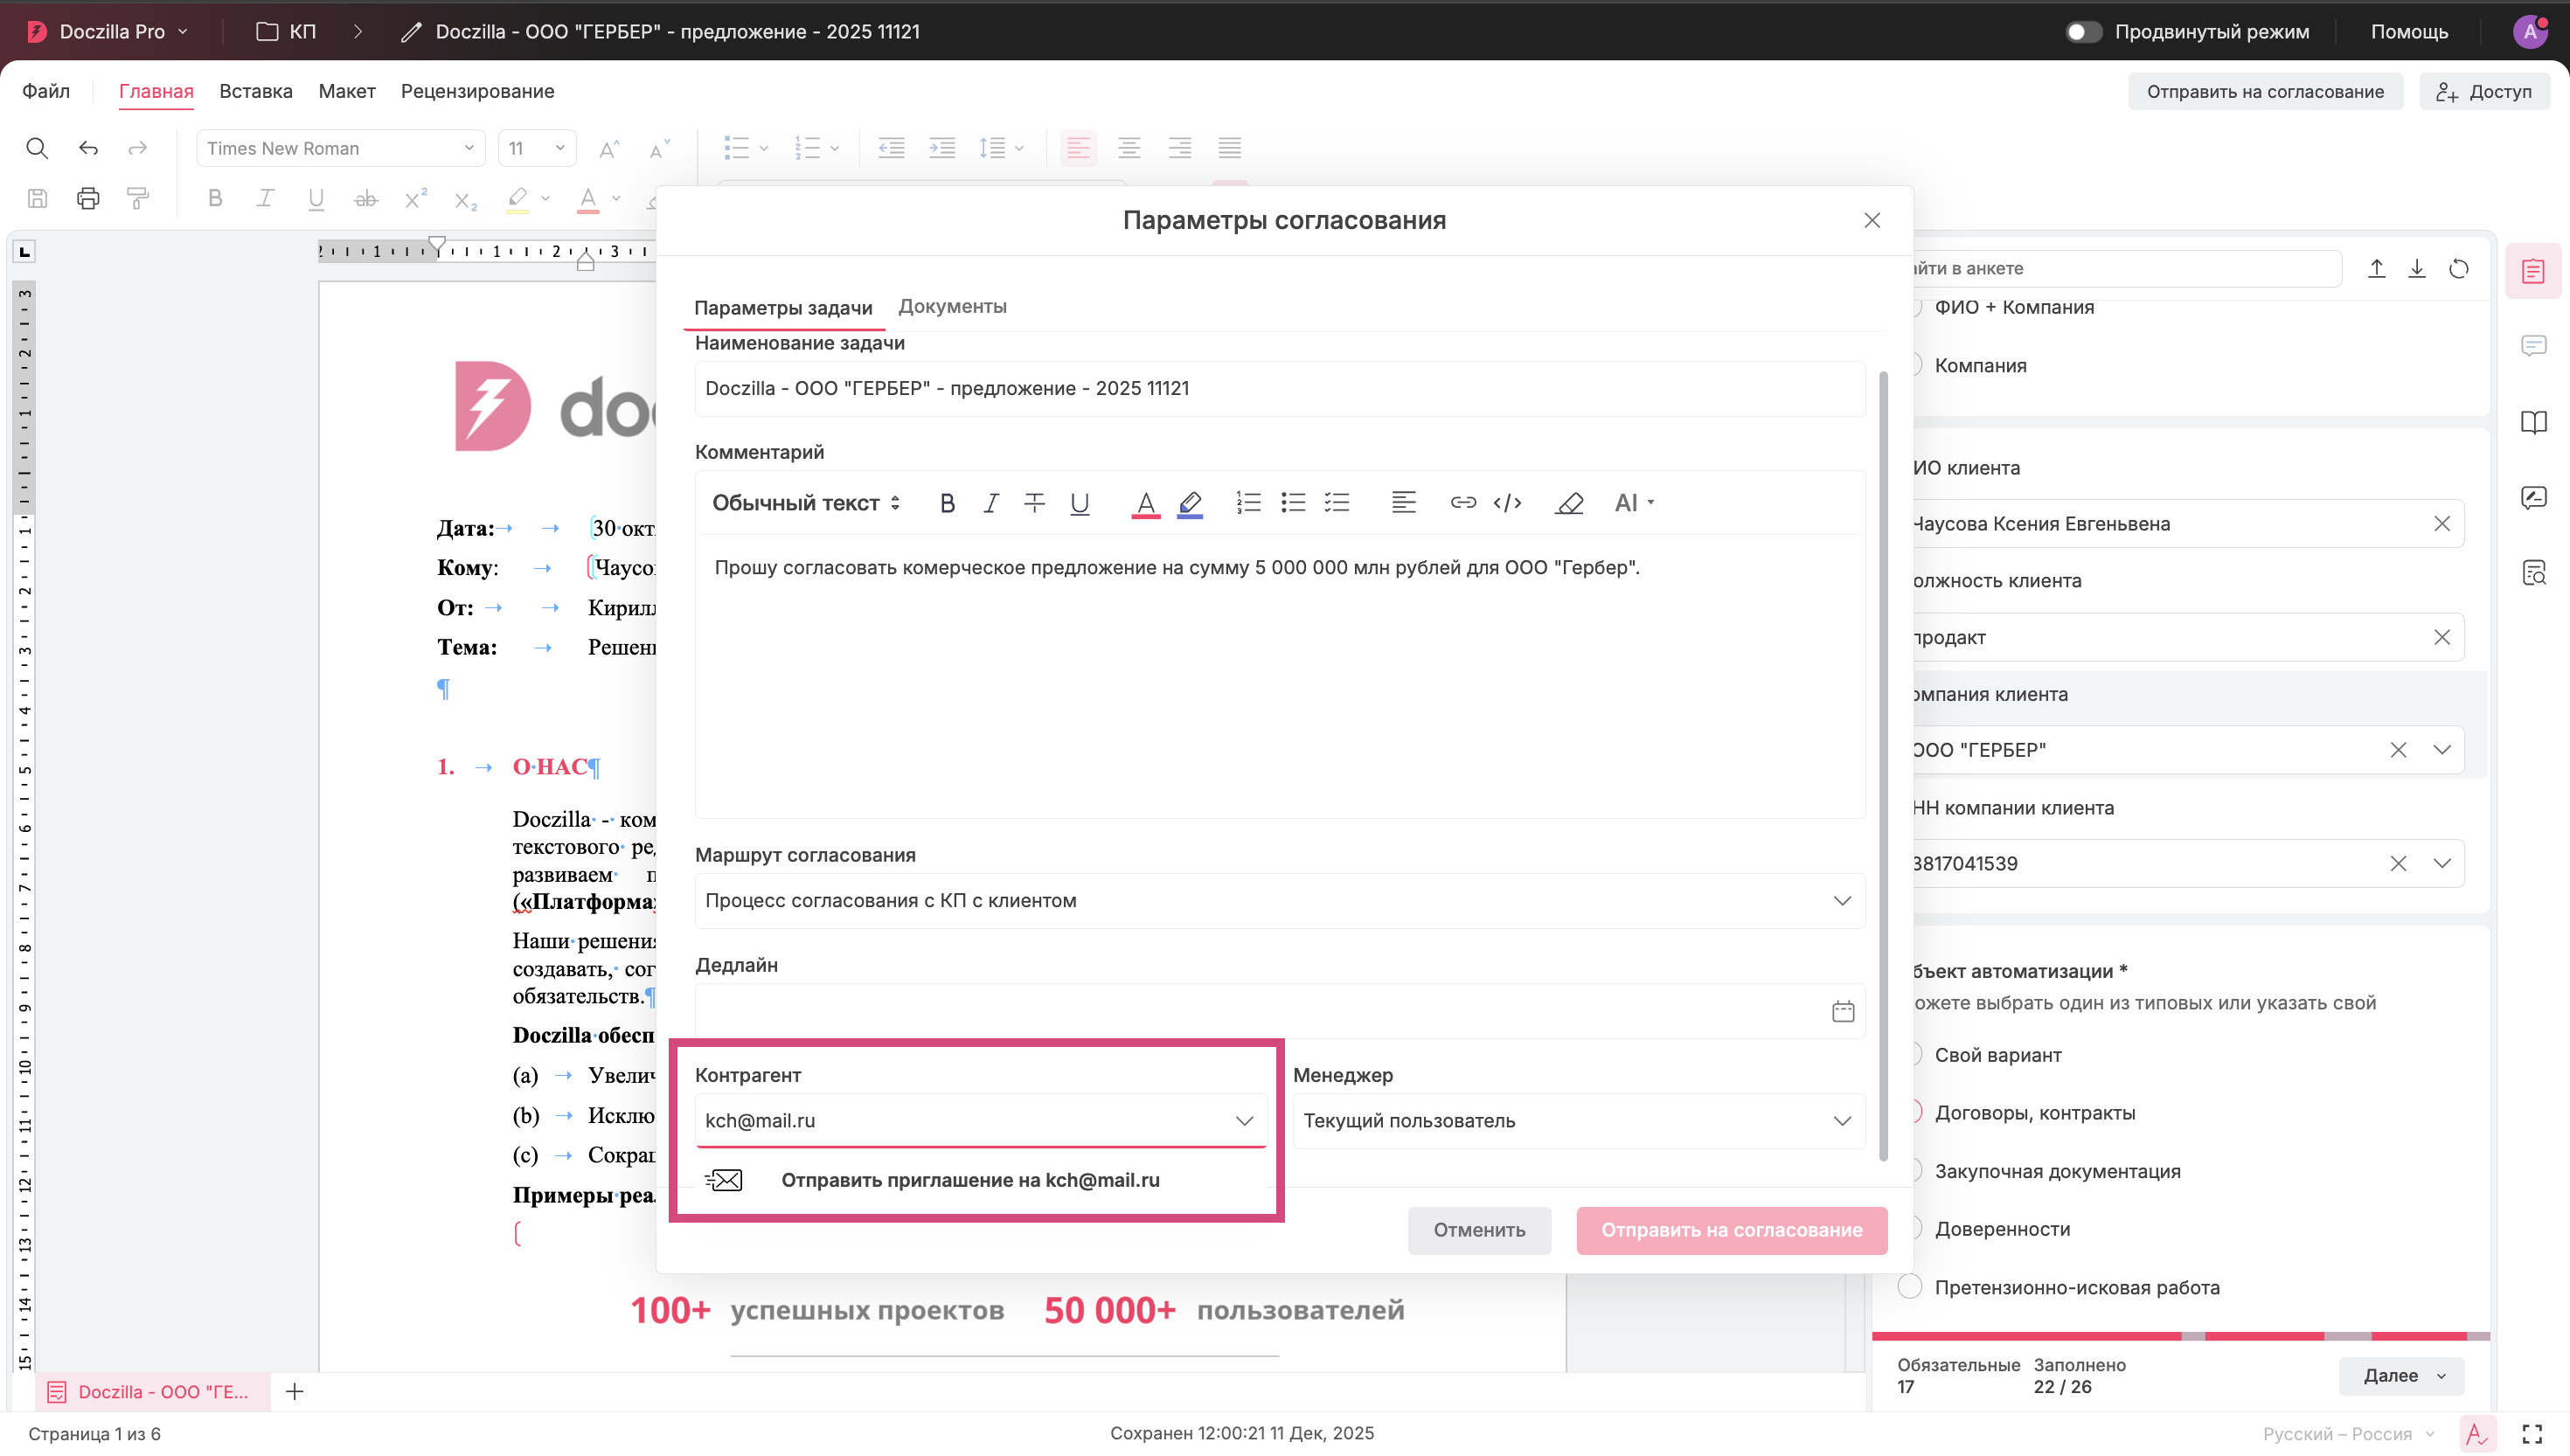Viewport: 2570px width, 1456px height.
Task: Reset the questionnaire with refresh icon
Action: click(x=2459, y=268)
